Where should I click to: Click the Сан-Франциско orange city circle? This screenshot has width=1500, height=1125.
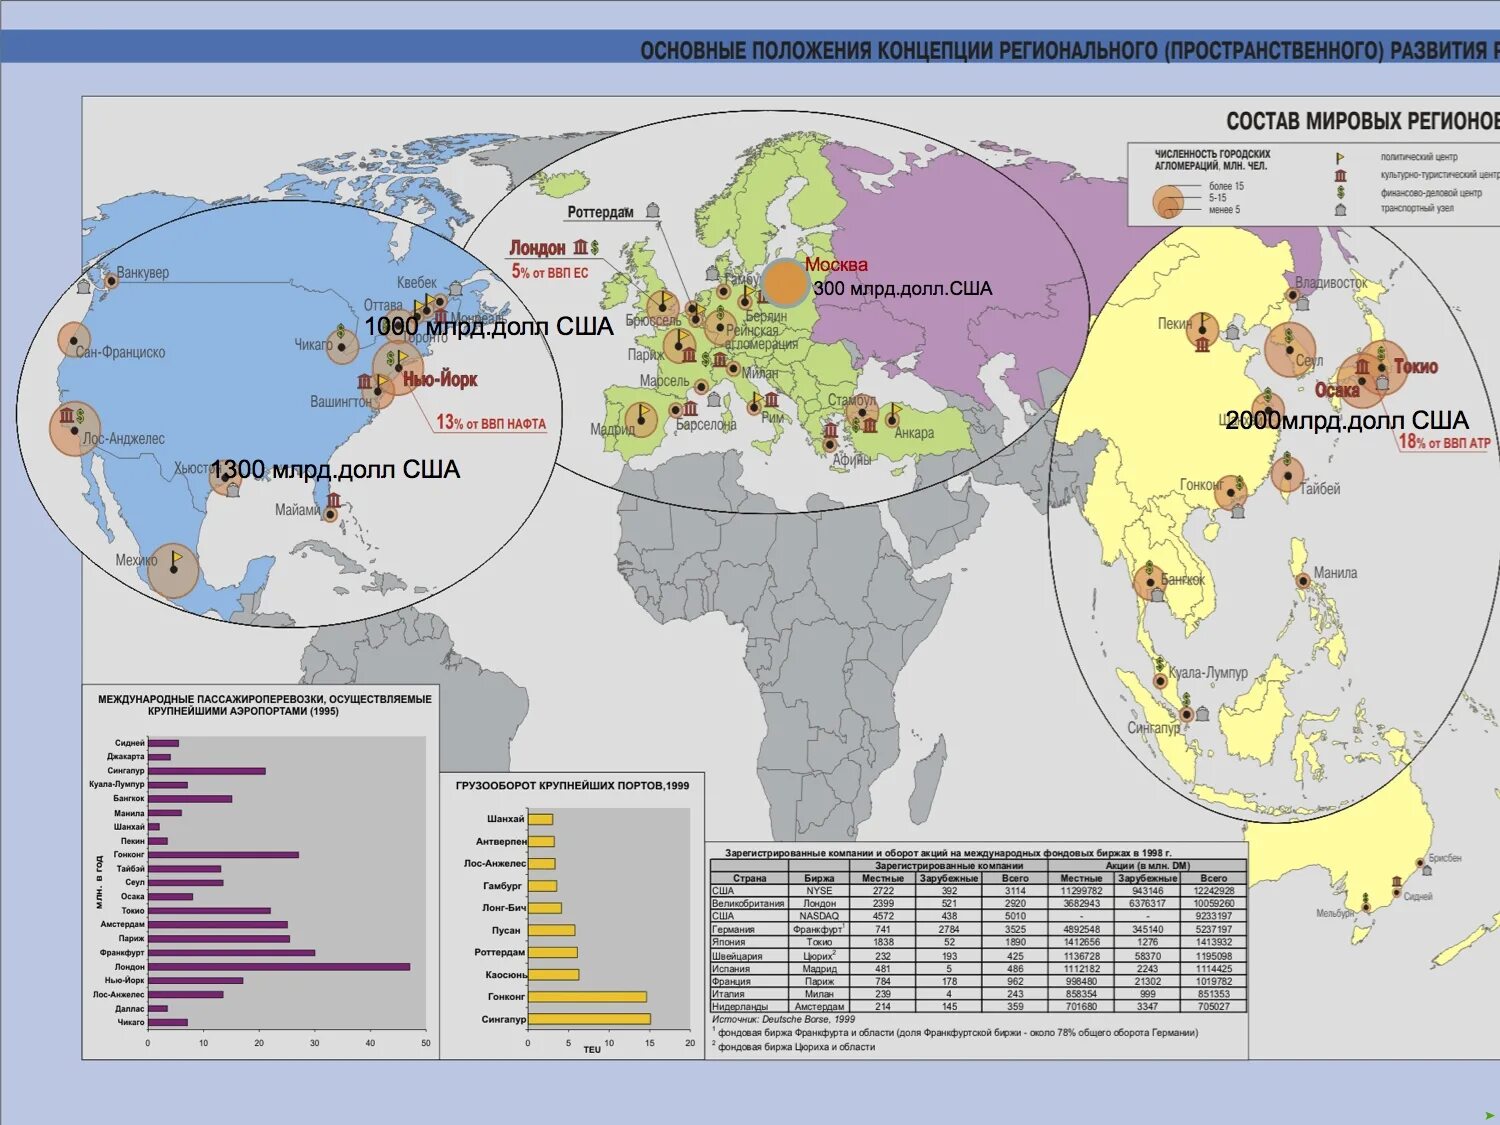(73, 341)
